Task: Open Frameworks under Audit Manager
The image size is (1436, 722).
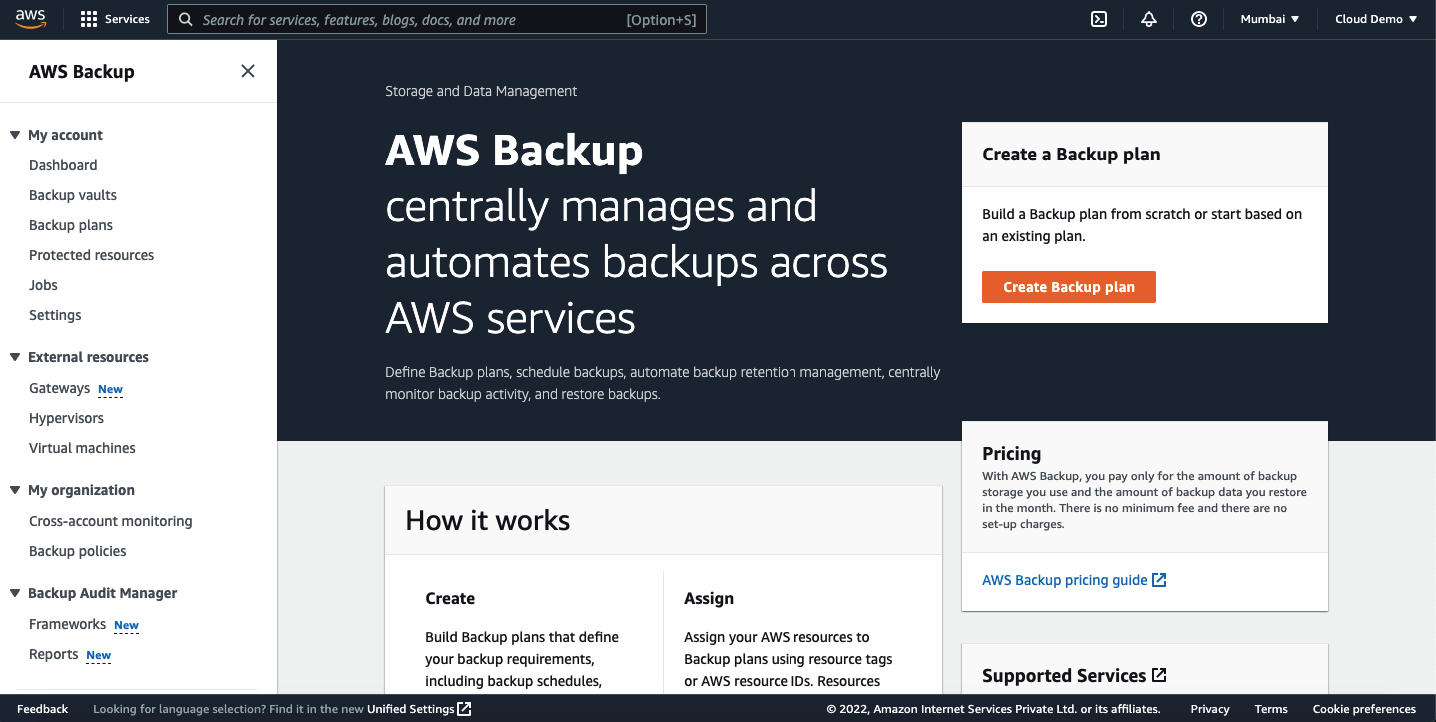Action: pos(67,624)
